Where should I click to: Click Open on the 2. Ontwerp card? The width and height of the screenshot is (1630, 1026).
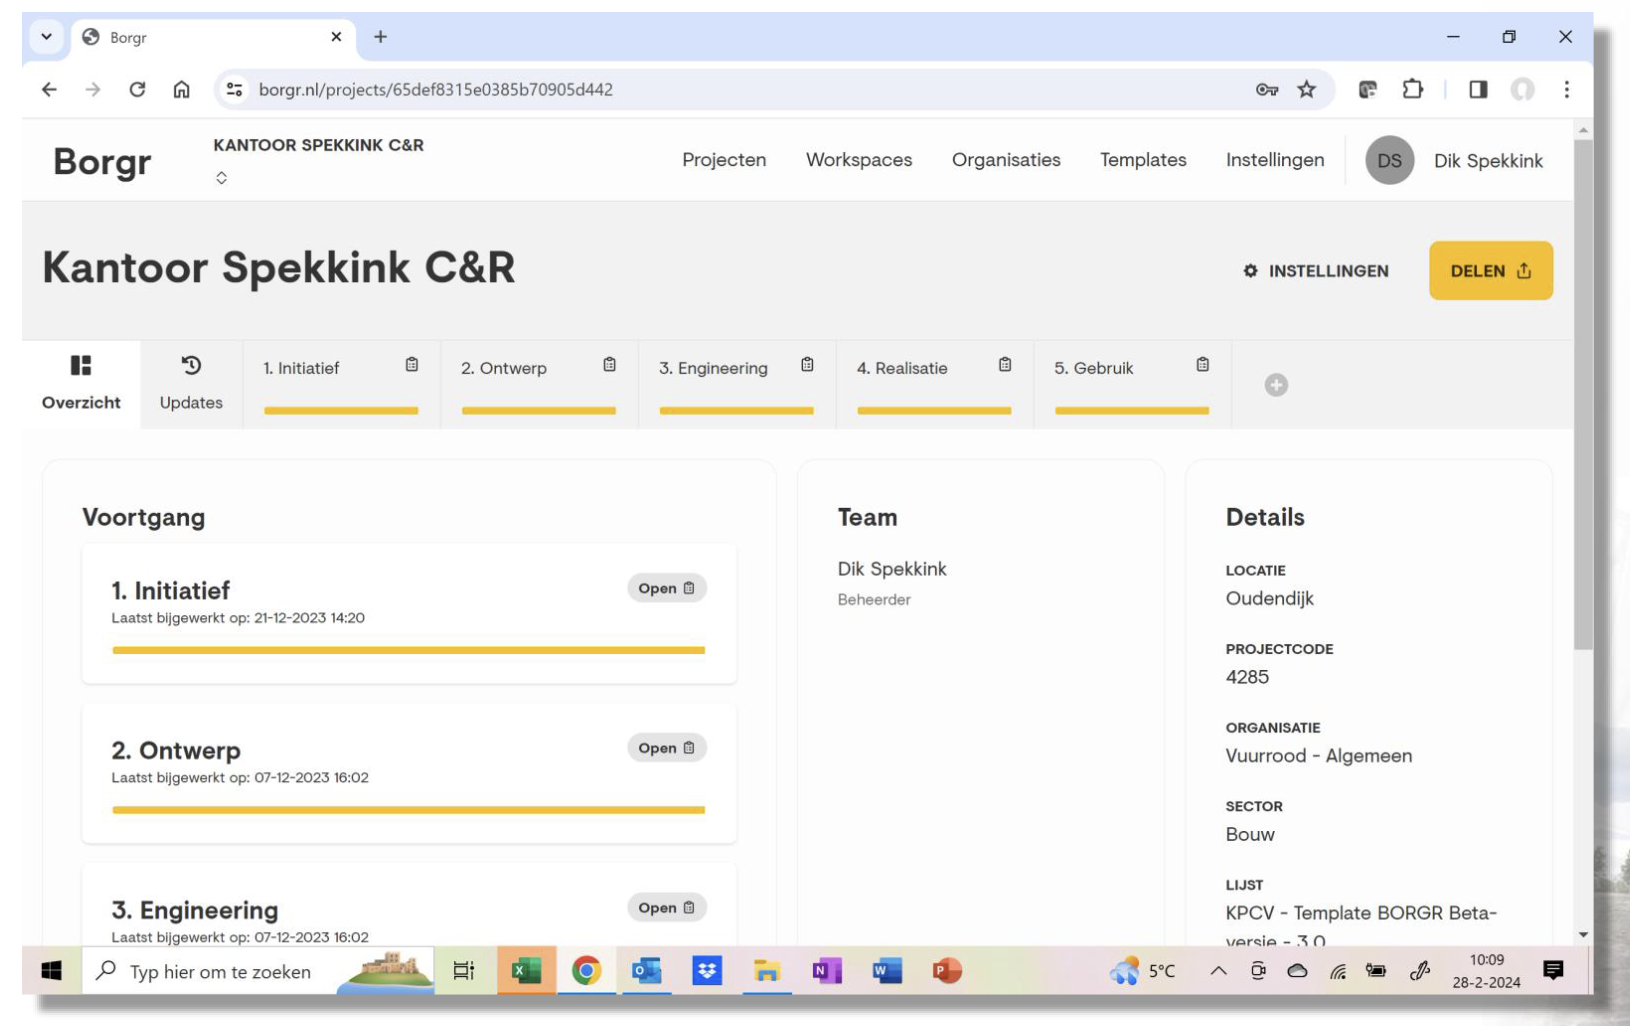667,748
